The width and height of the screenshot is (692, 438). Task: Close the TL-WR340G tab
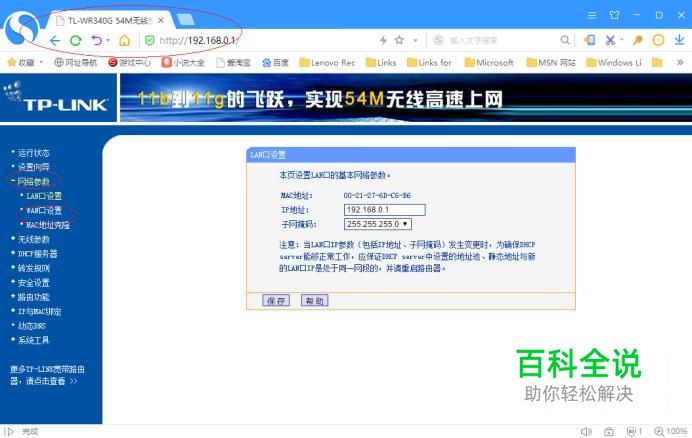[x=161, y=20]
